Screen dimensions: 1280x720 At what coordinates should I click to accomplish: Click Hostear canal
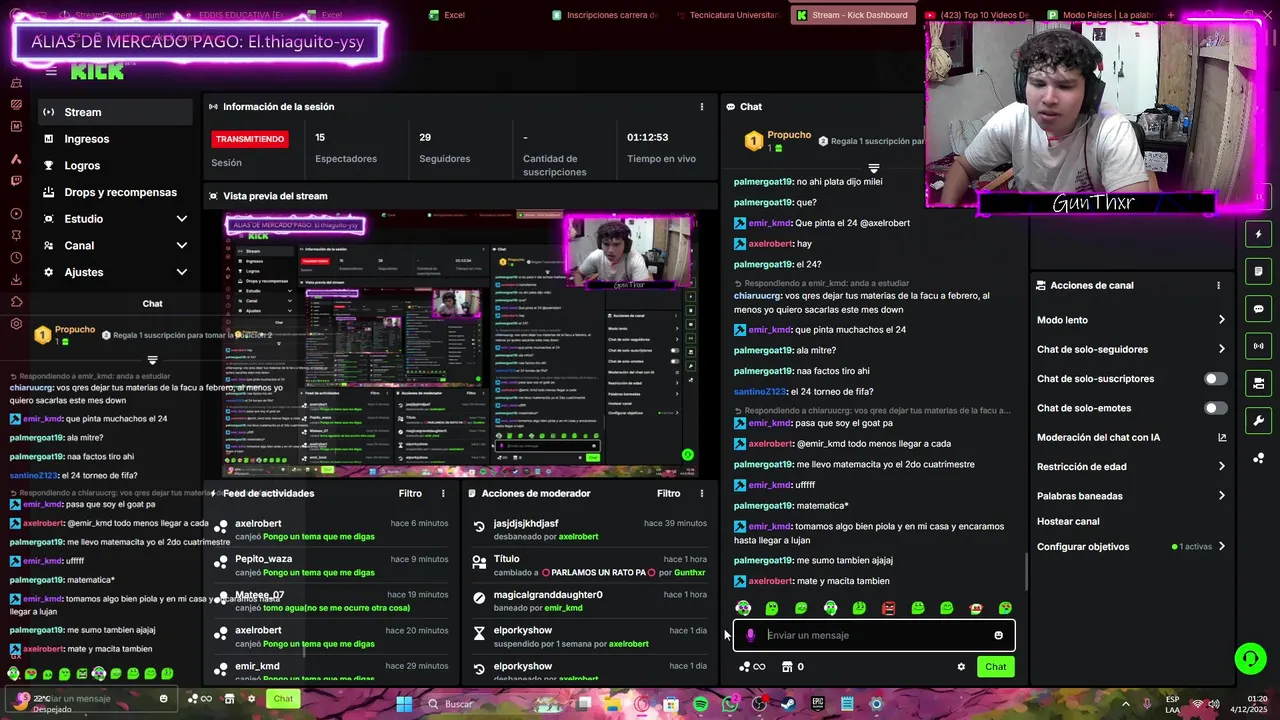1068,521
